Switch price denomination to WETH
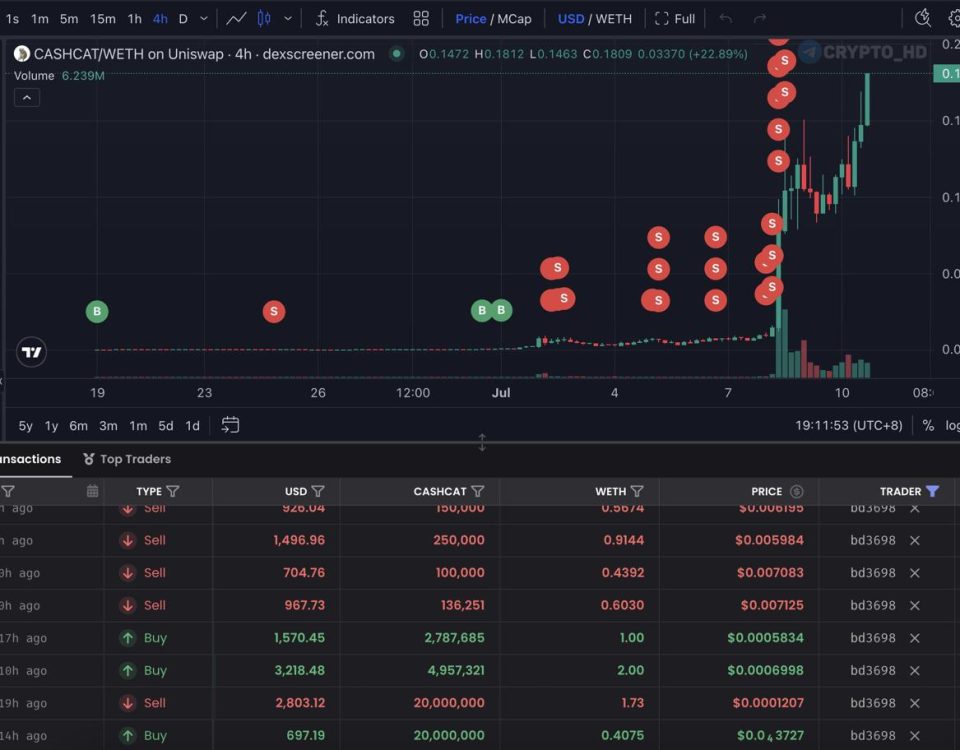960x750 pixels. (x=613, y=19)
